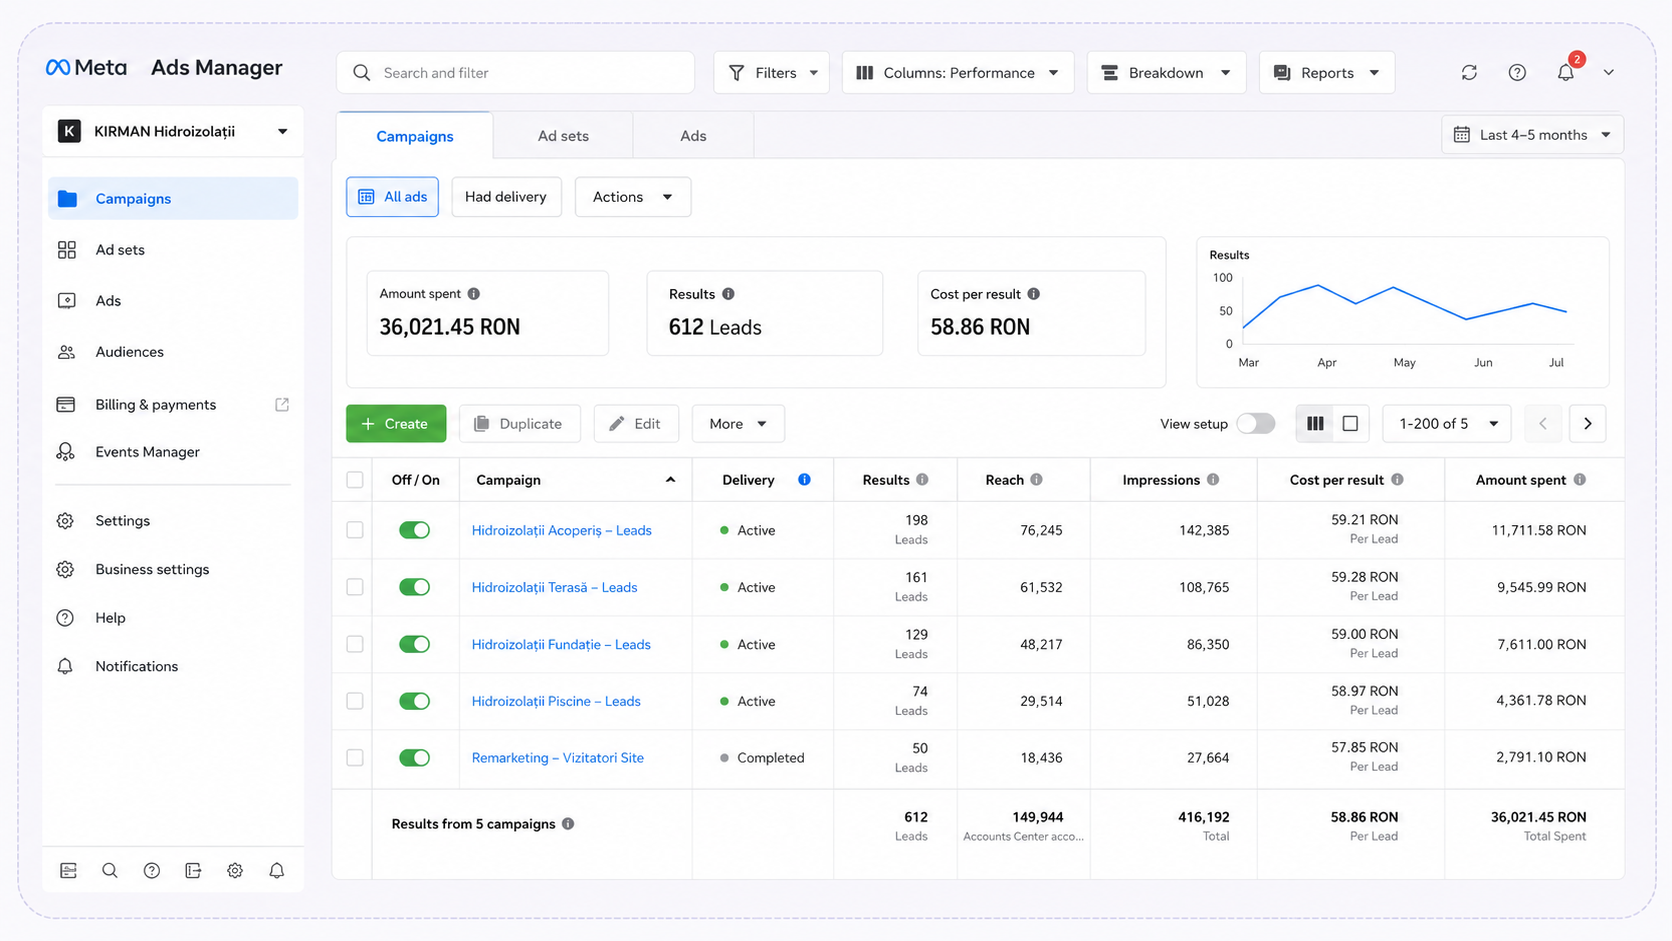Open the Actions dropdown

(633, 197)
